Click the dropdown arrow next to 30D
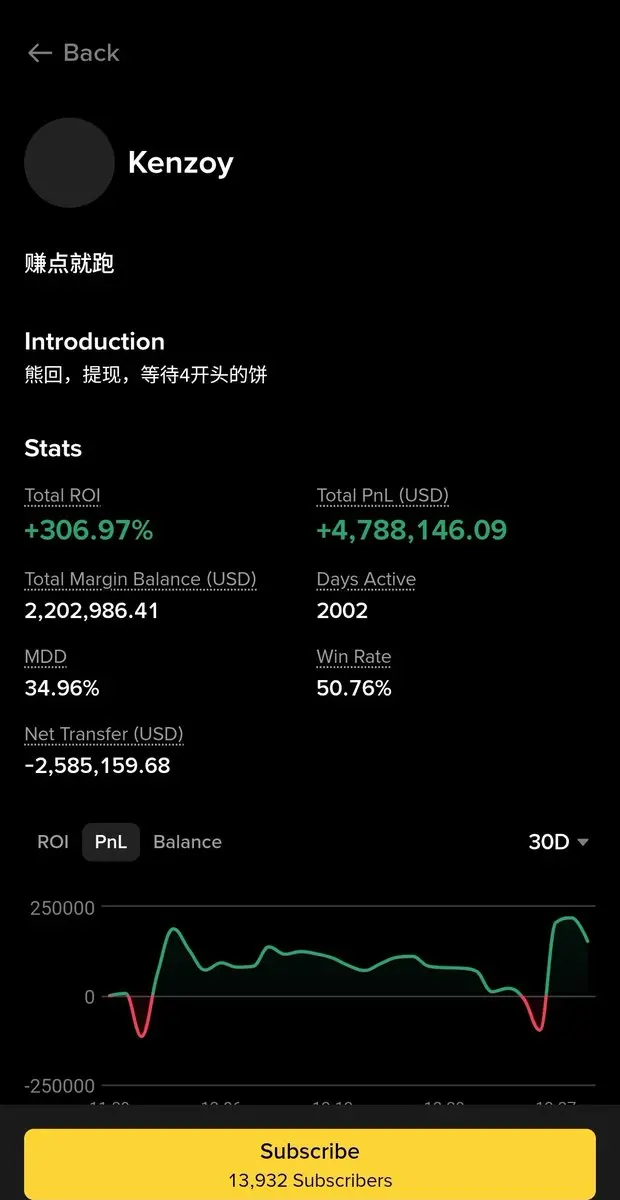 pos(583,843)
